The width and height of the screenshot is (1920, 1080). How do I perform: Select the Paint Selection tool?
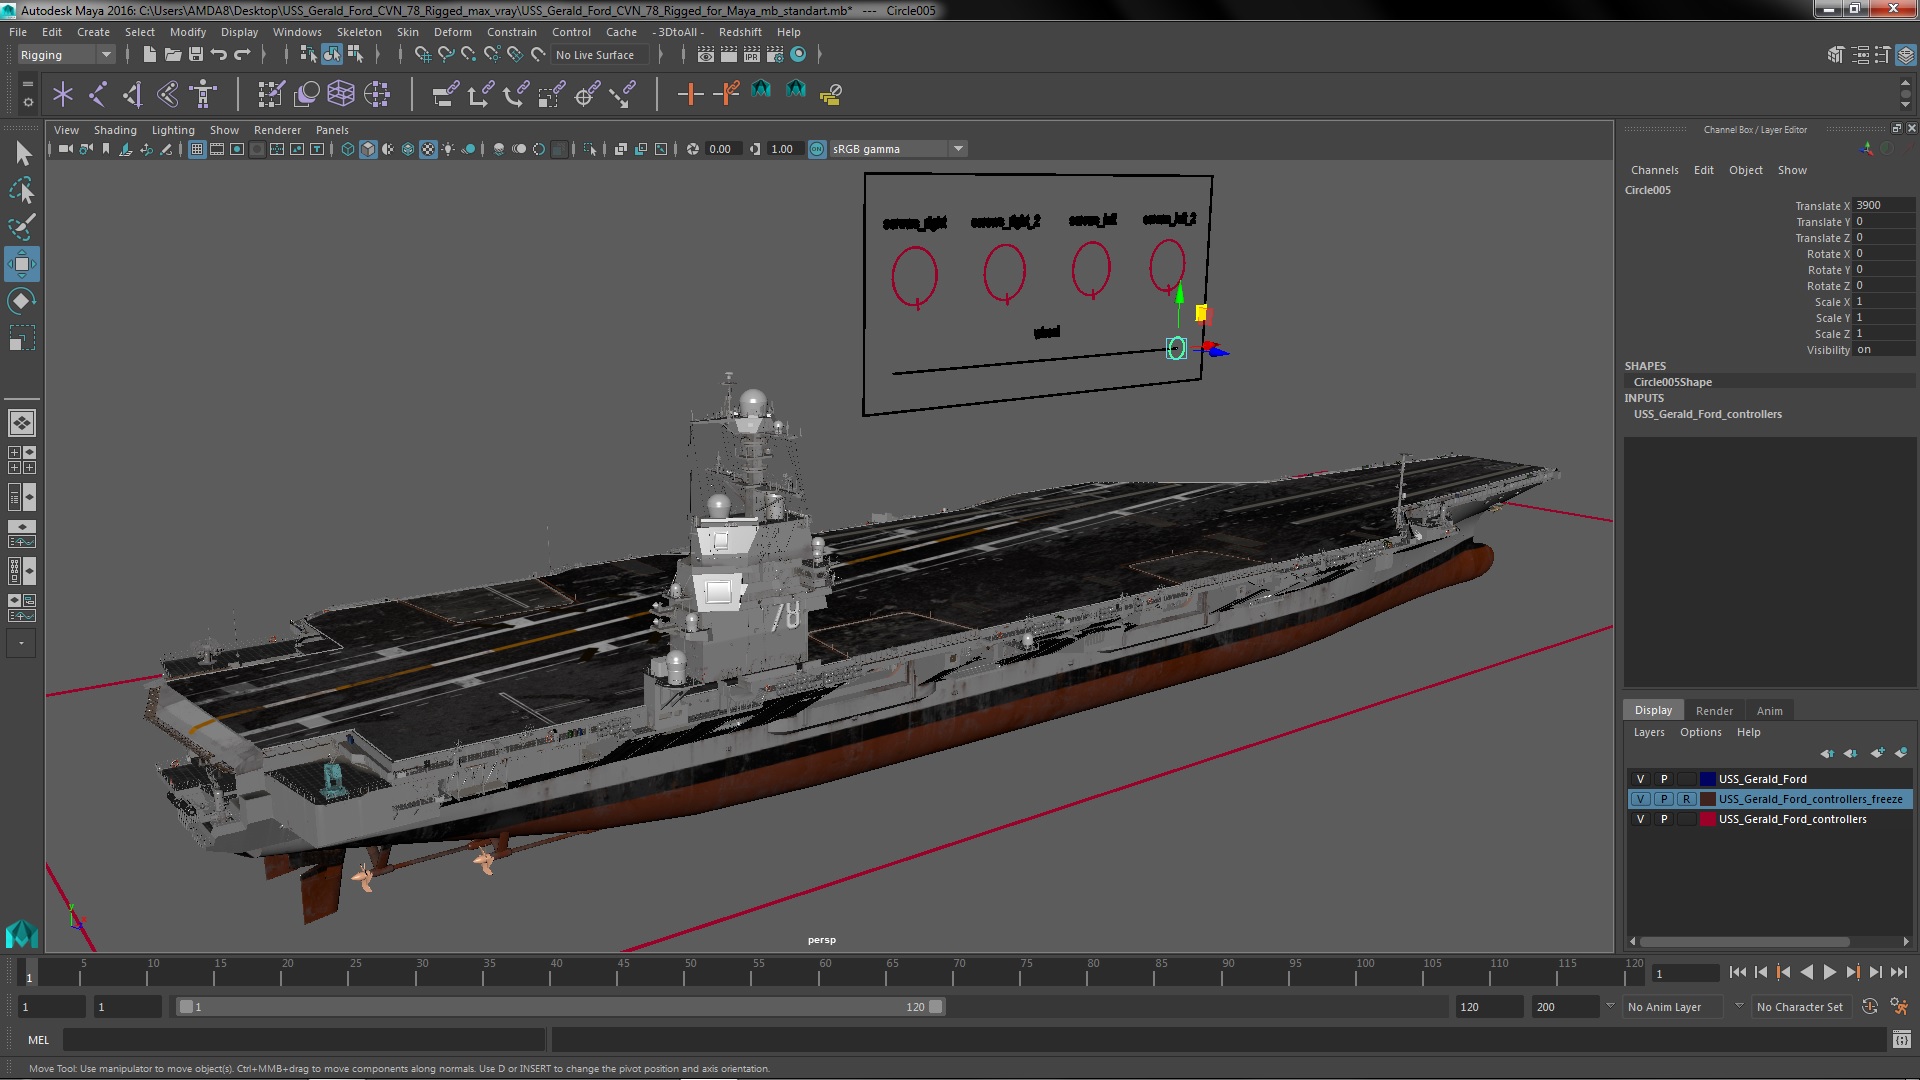[22, 227]
